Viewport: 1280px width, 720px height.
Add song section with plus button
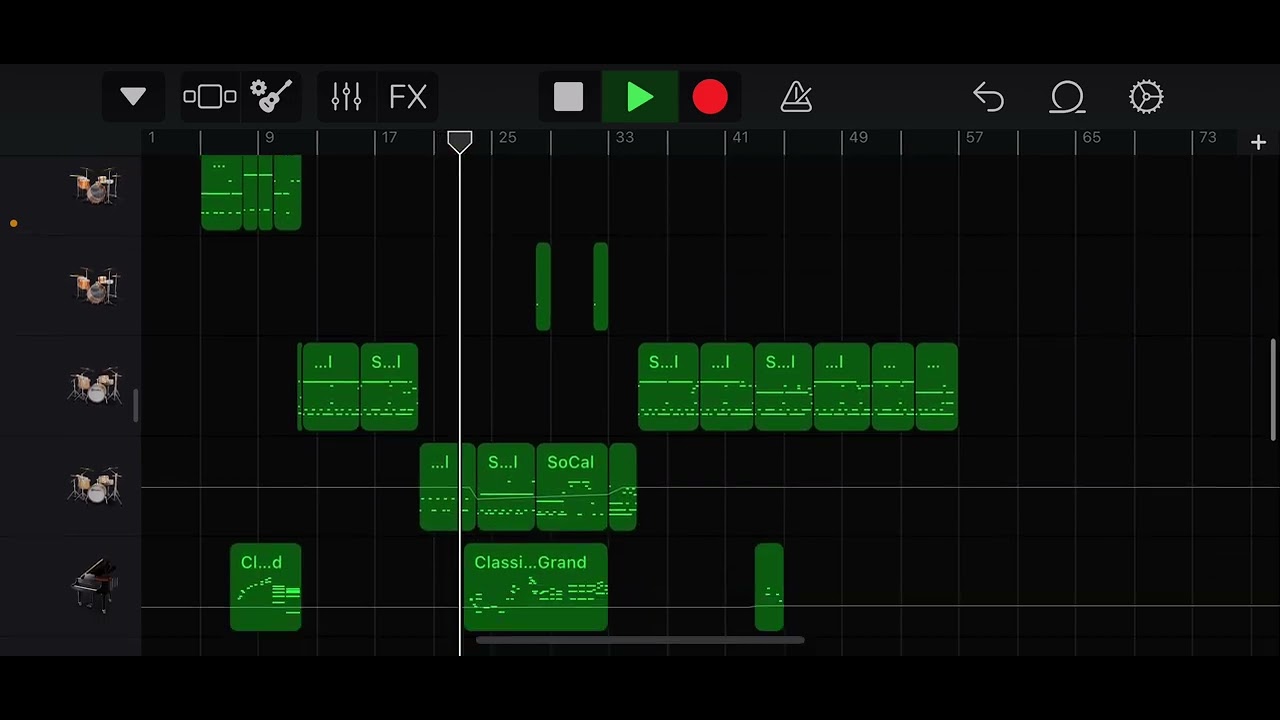1258,143
